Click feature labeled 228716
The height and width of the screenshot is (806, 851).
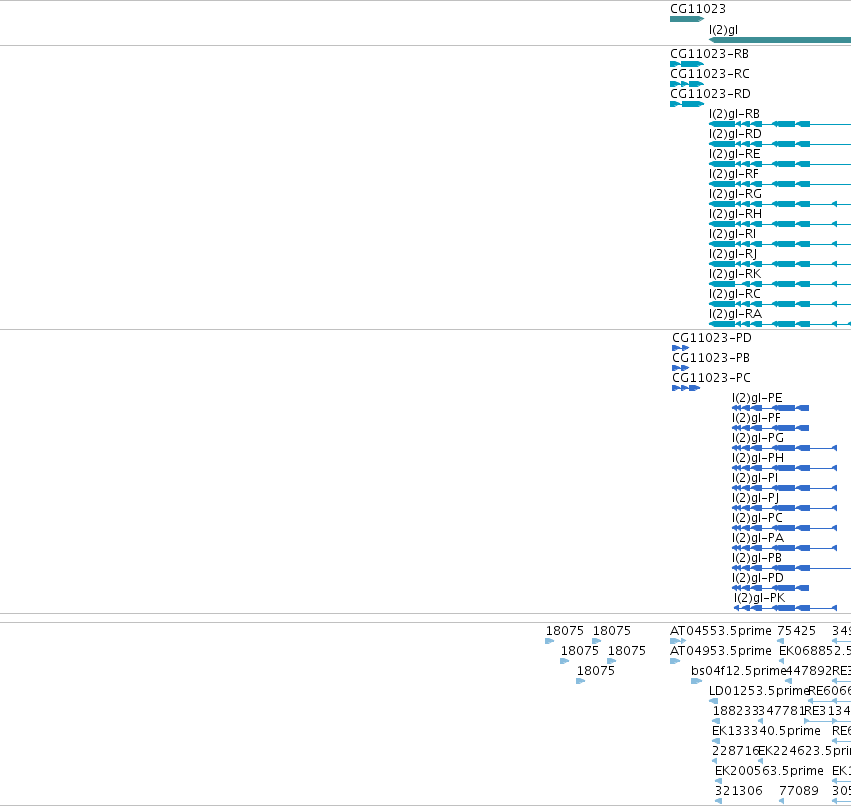coord(714,761)
